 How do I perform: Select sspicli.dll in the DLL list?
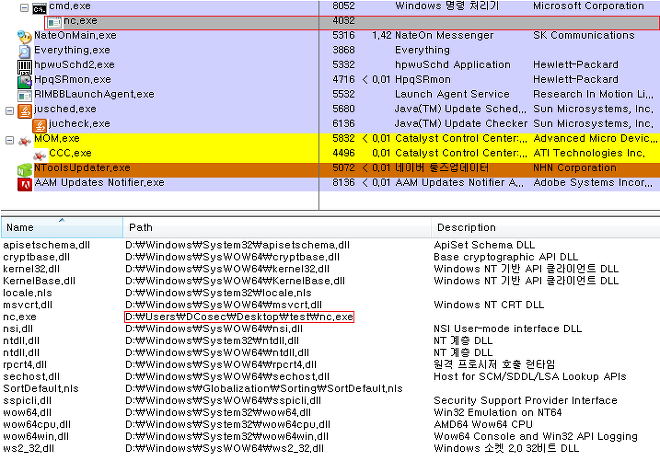tap(27, 401)
